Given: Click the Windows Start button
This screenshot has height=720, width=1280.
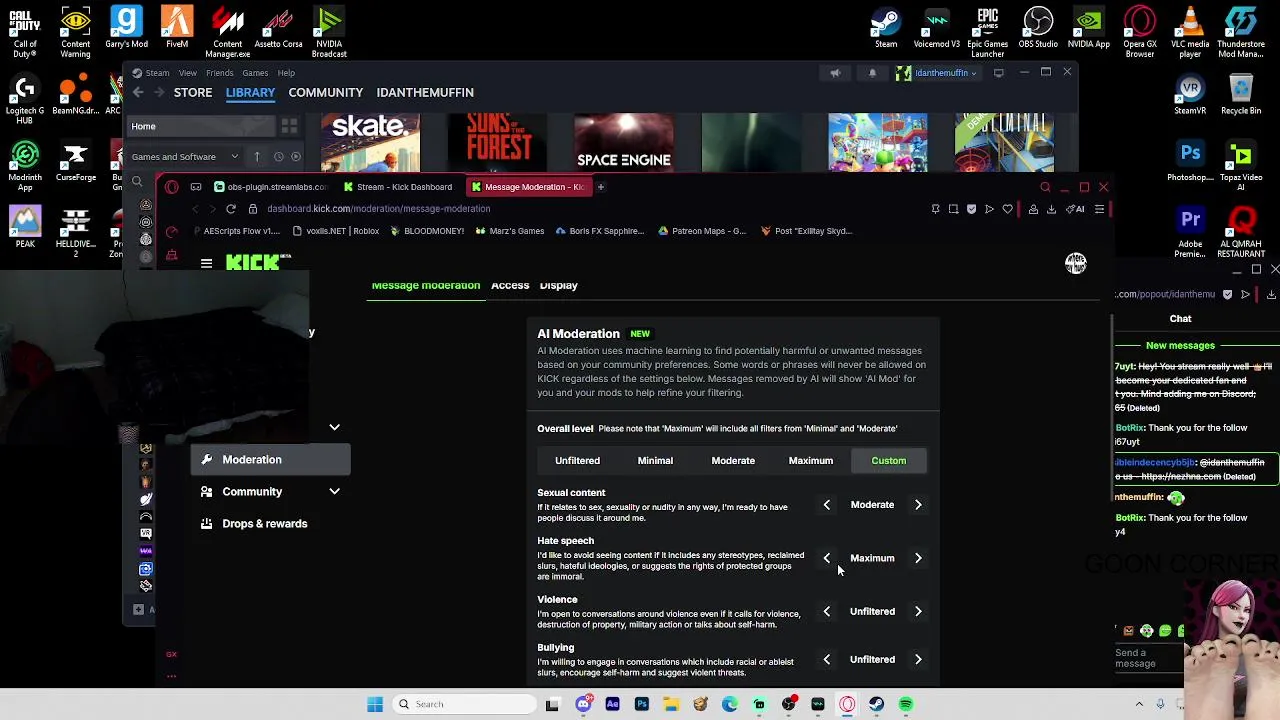Looking at the screenshot, I should click(375, 704).
